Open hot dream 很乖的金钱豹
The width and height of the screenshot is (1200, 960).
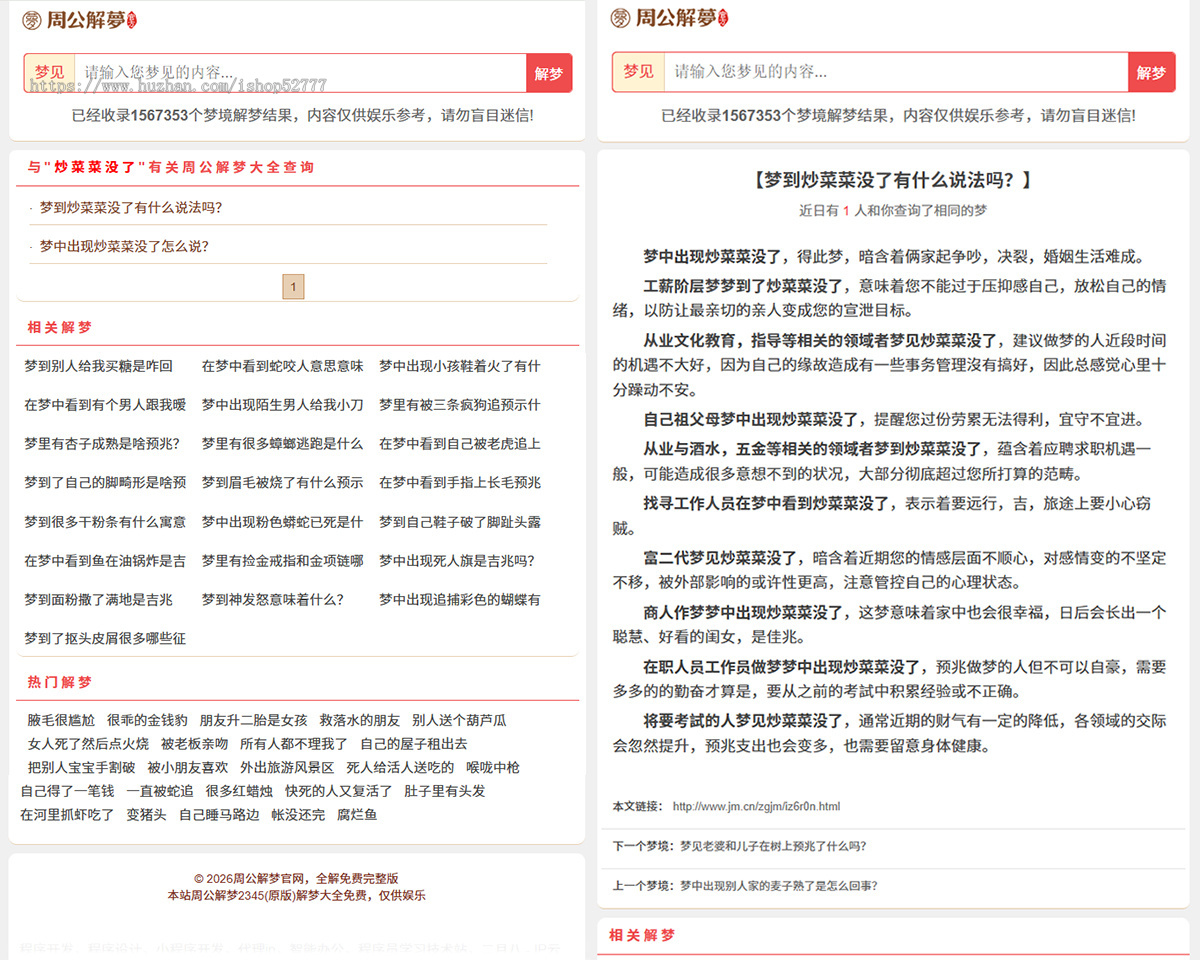[147, 720]
